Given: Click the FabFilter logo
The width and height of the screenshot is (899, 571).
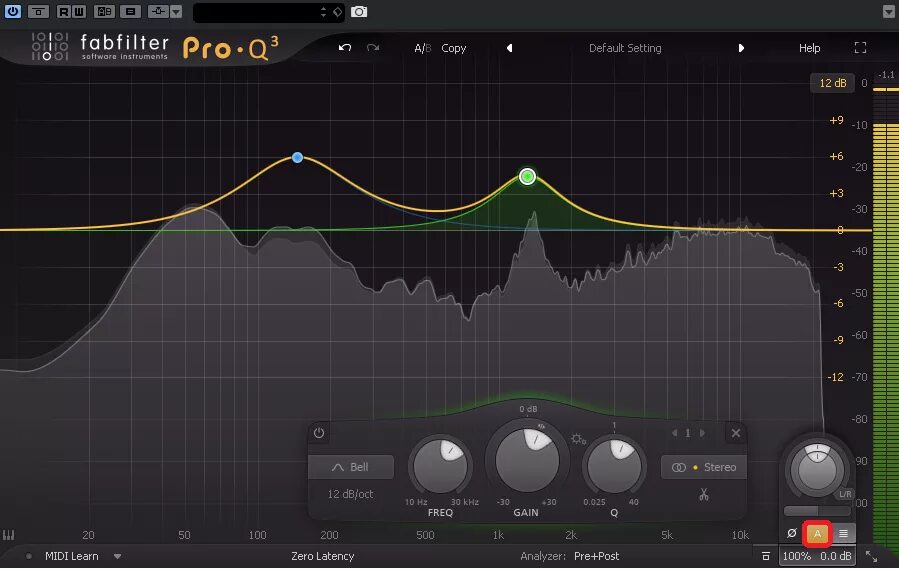Looking at the screenshot, I should click(100, 47).
